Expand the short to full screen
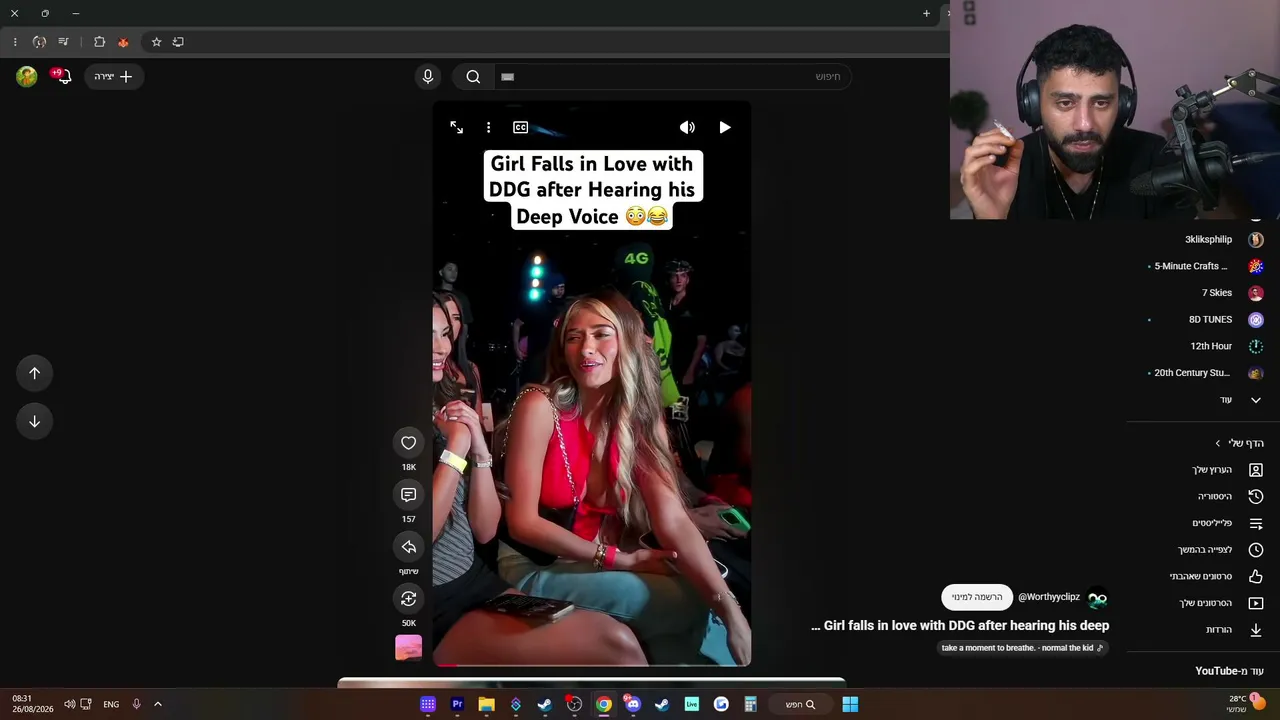This screenshot has height=720, width=1280. tap(456, 127)
